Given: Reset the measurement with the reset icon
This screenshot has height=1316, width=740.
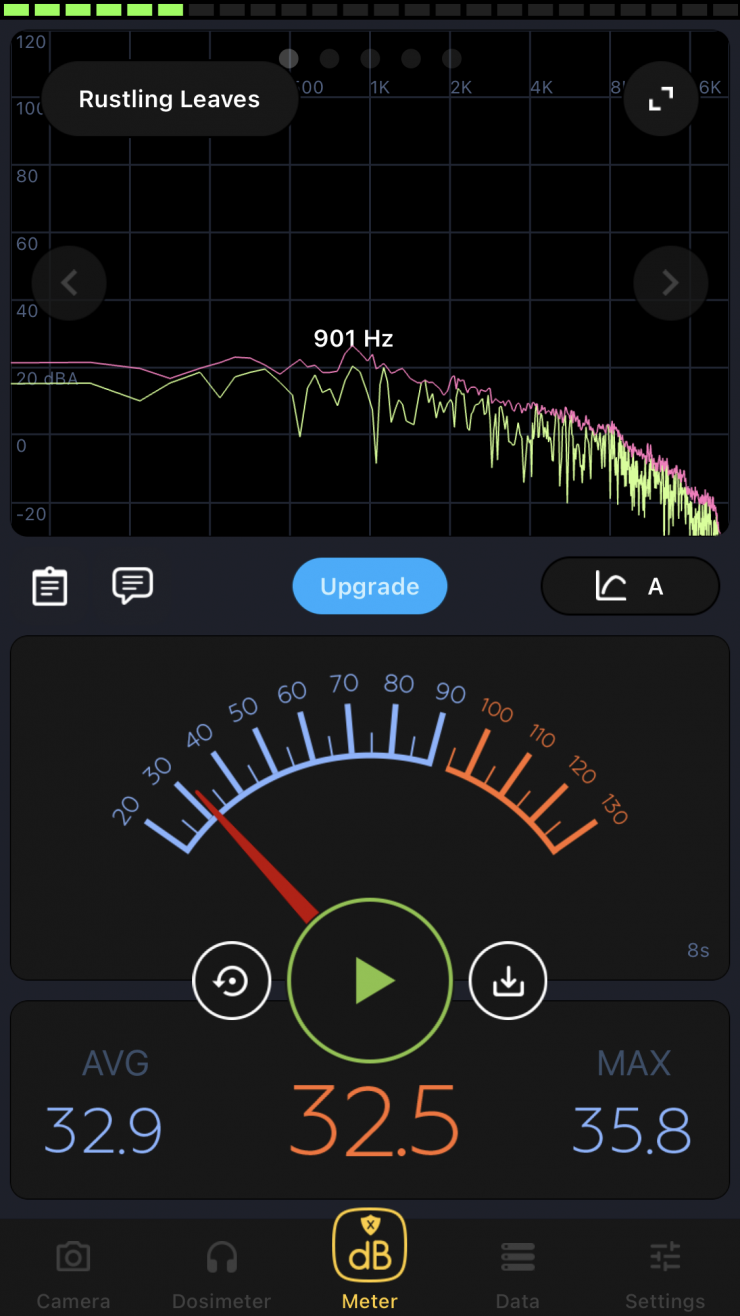Looking at the screenshot, I should [x=232, y=981].
